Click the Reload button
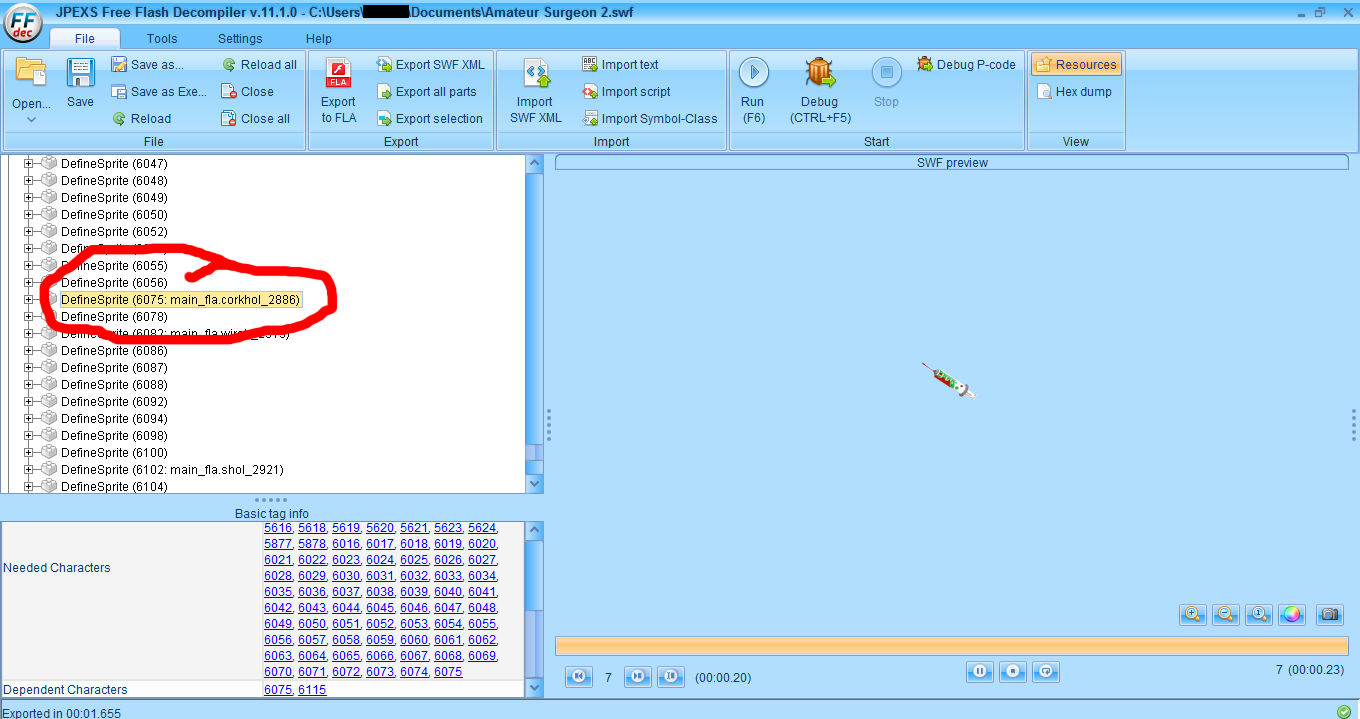 coord(141,119)
